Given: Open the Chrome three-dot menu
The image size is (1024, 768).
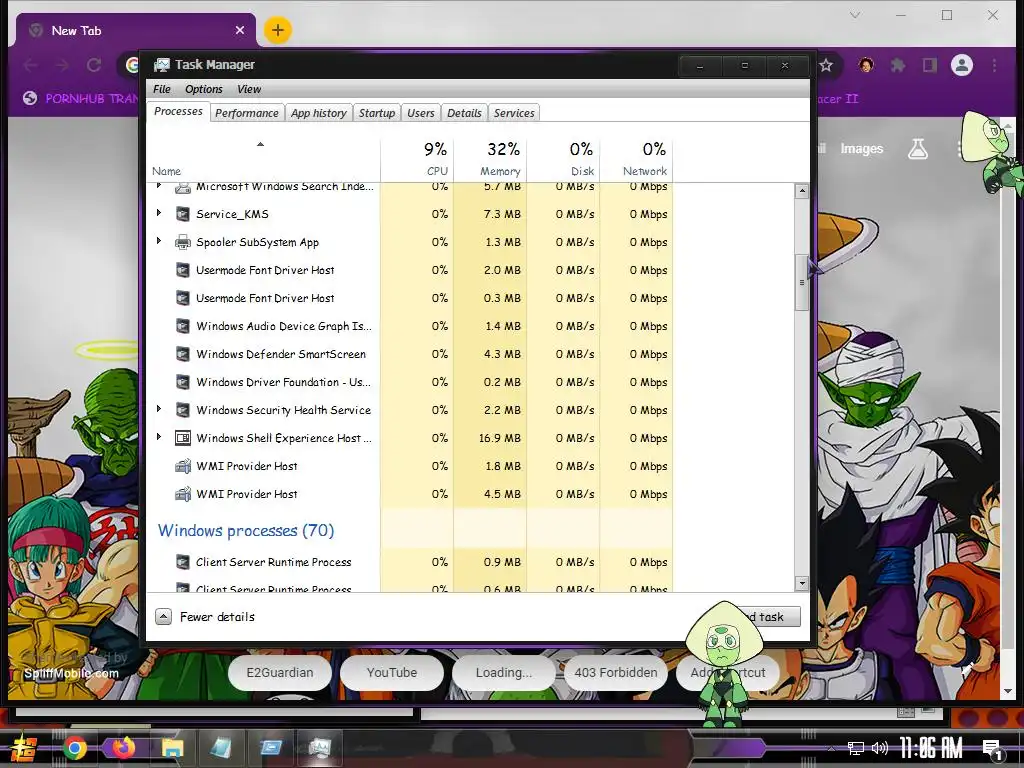Looking at the screenshot, I should [x=994, y=65].
